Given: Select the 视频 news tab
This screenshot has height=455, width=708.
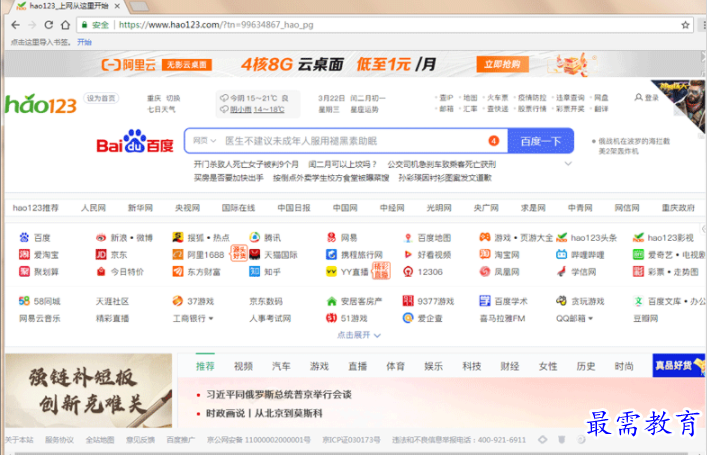Looking at the screenshot, I should (x=243, y=366).
